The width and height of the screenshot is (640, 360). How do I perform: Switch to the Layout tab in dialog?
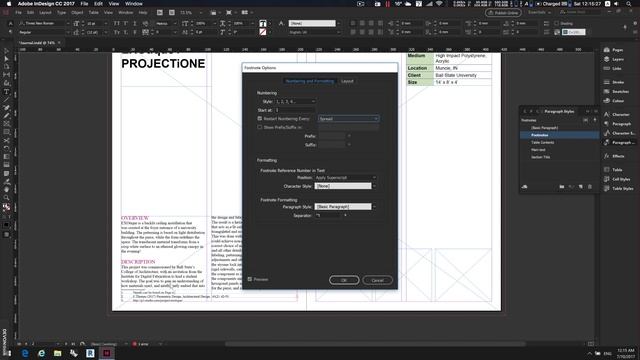347,81
